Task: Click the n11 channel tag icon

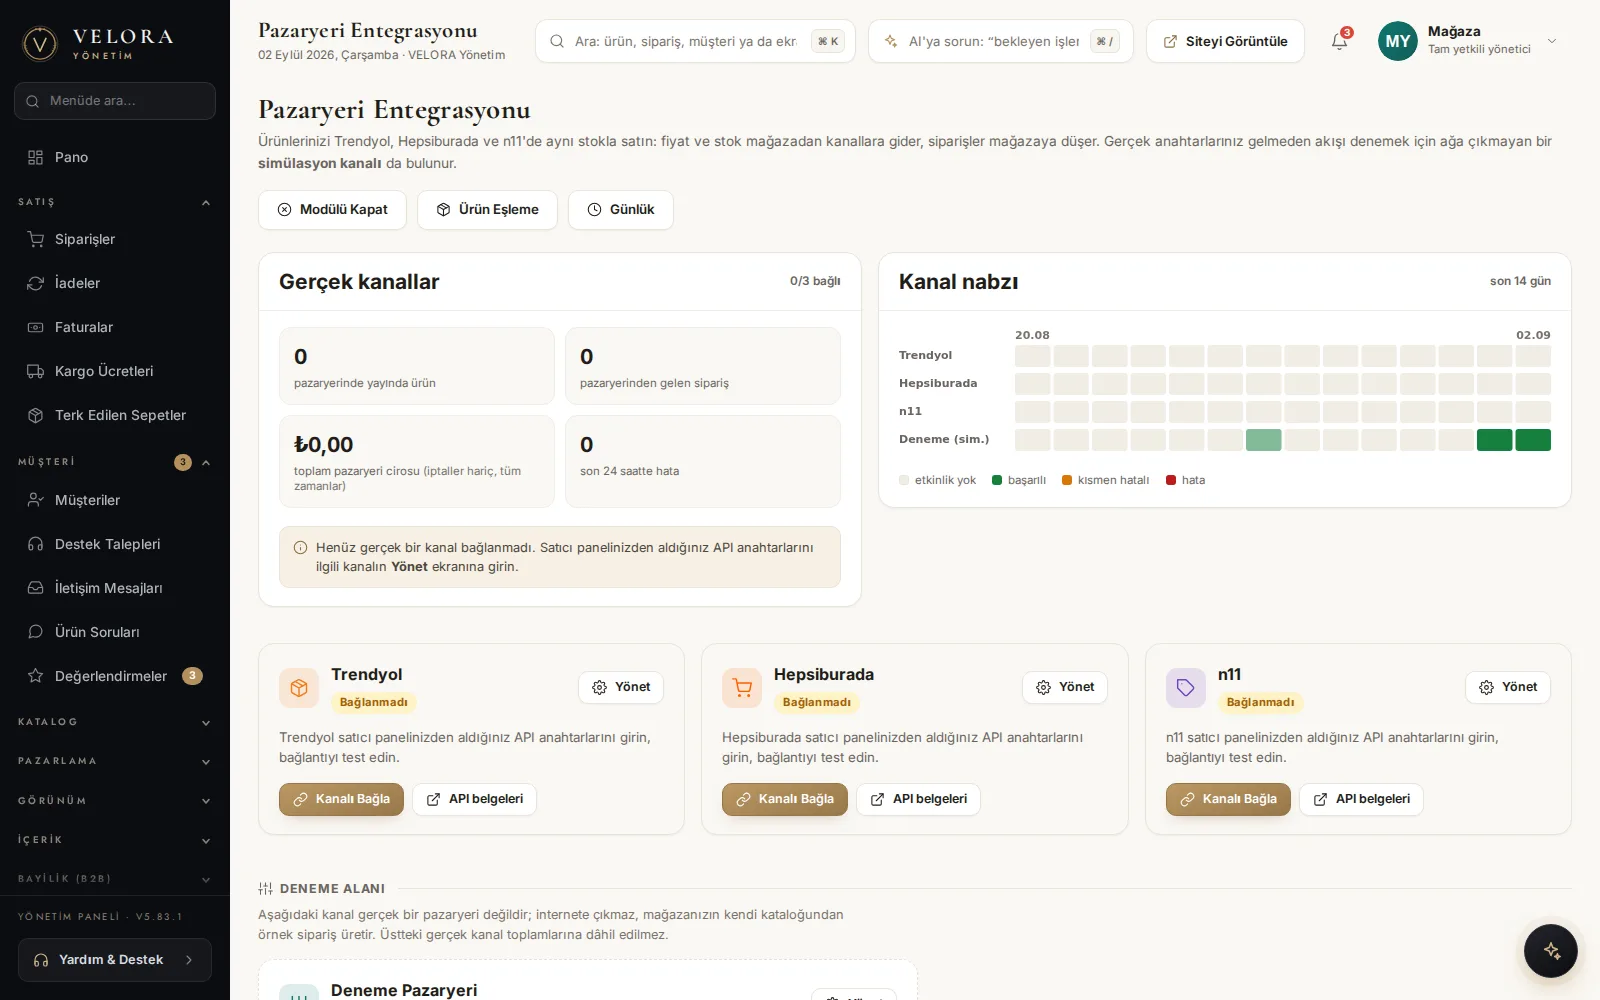Action: pyautogui.click(x=1186, y=688)
